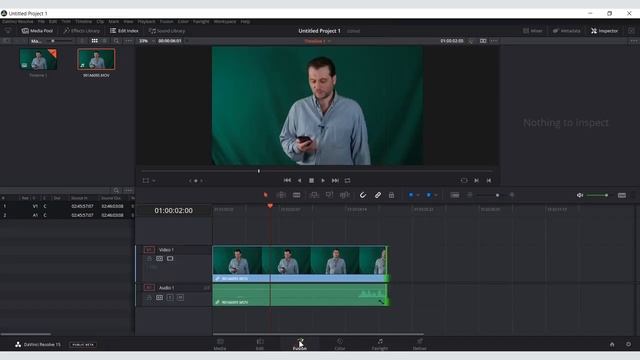Toggle the position lock padlock icon

391,195
